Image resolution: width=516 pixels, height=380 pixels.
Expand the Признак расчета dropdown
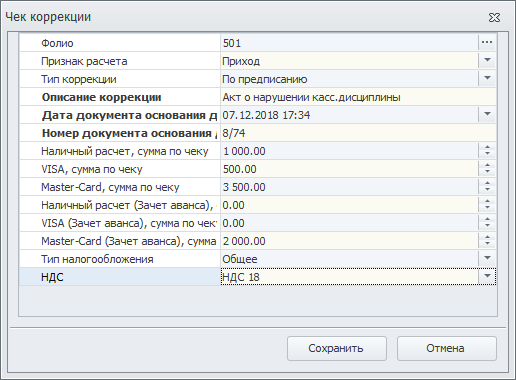(487, 61)
